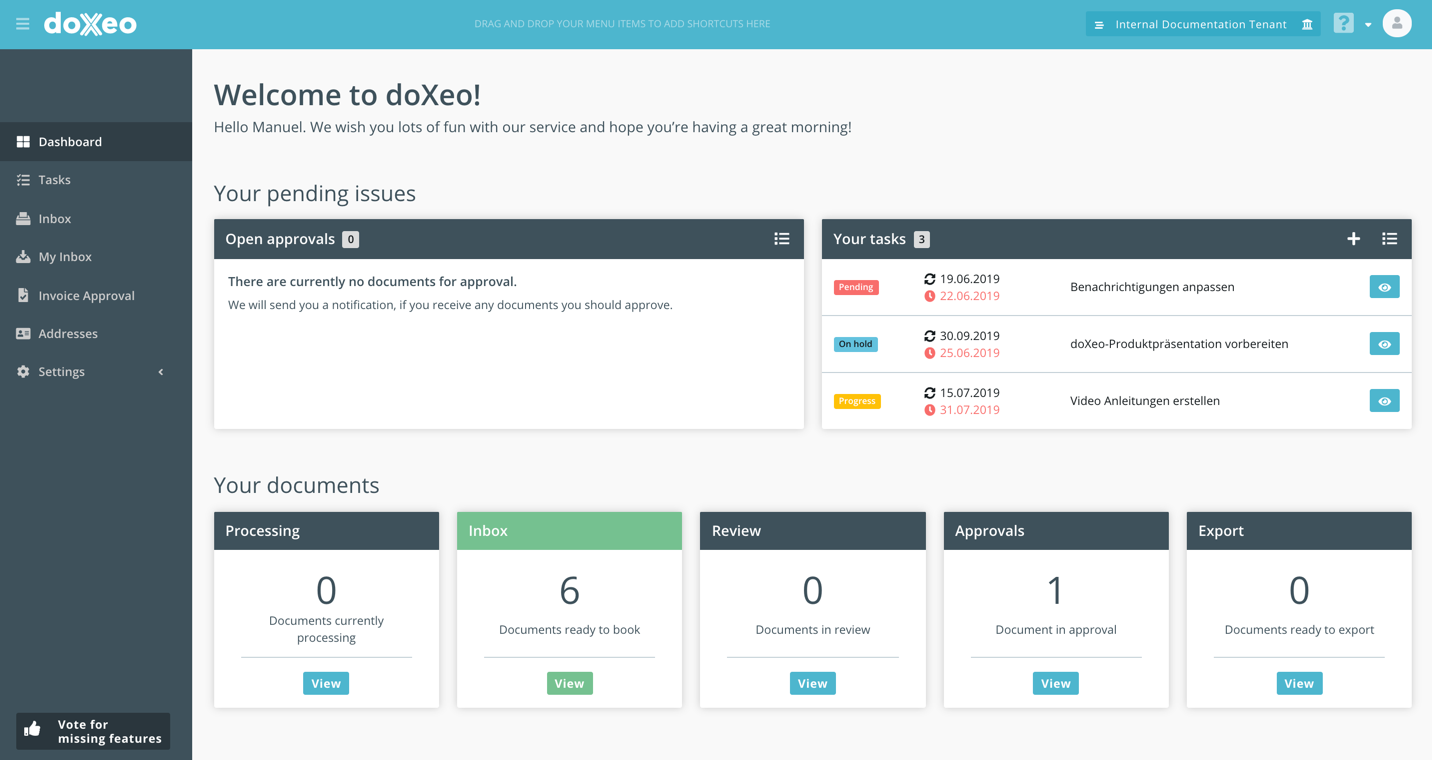Image resolution: width=1432 pixels, height=760 pixels.
Task: Click the Export card header
Action: (x=1299, y=531)
